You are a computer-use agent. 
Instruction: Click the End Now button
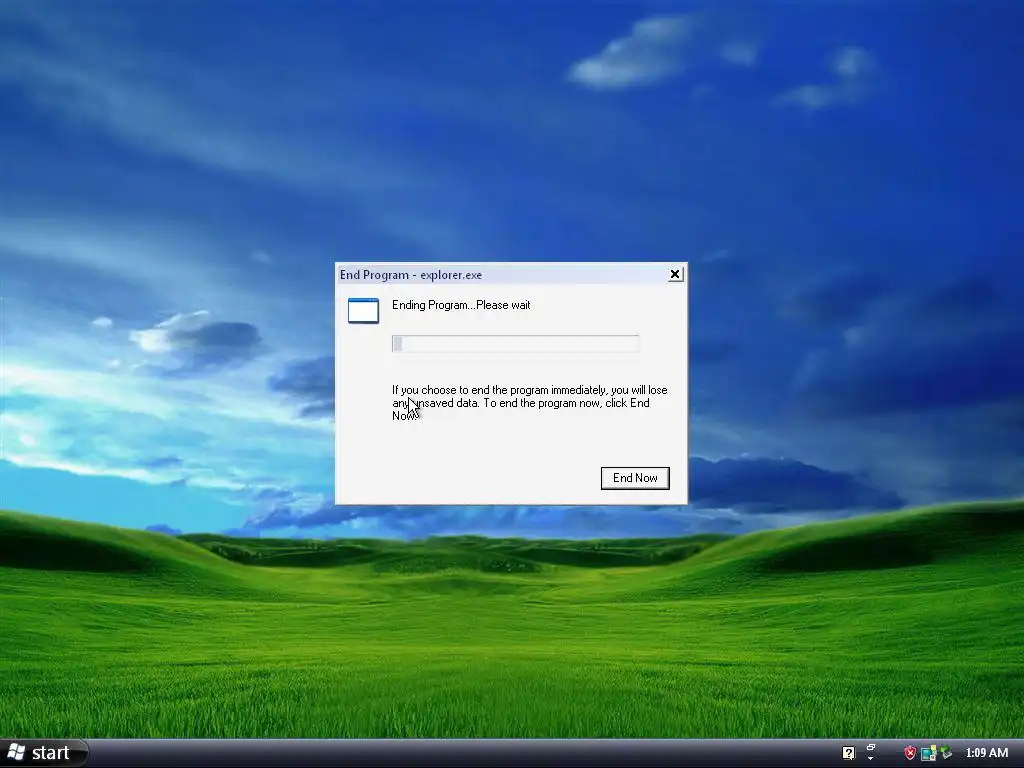pyautogui.click(x=635, y=478)
